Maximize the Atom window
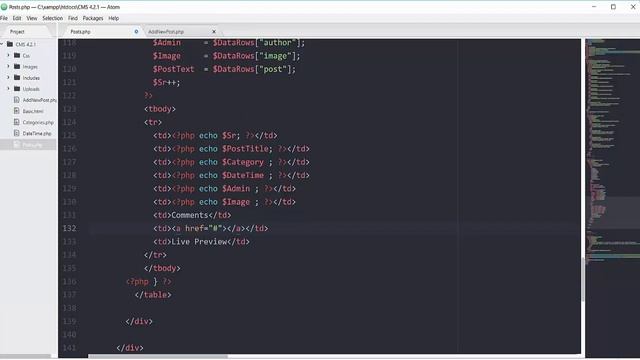640x360 pixels. [x=613, y=7]
